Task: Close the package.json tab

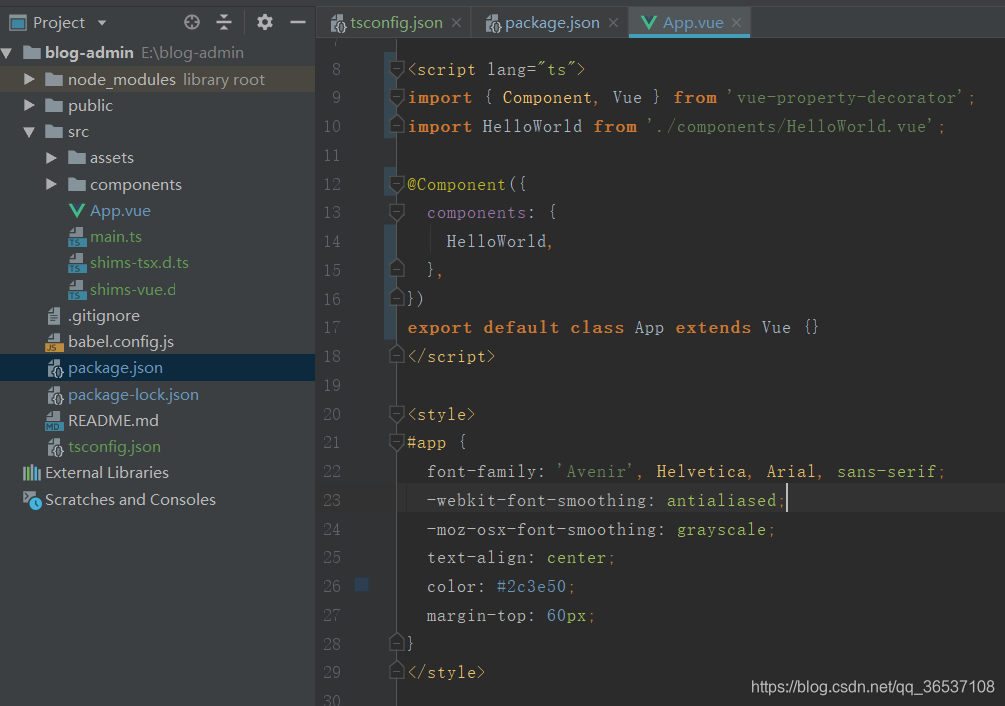Action: [x=613, y=23]
